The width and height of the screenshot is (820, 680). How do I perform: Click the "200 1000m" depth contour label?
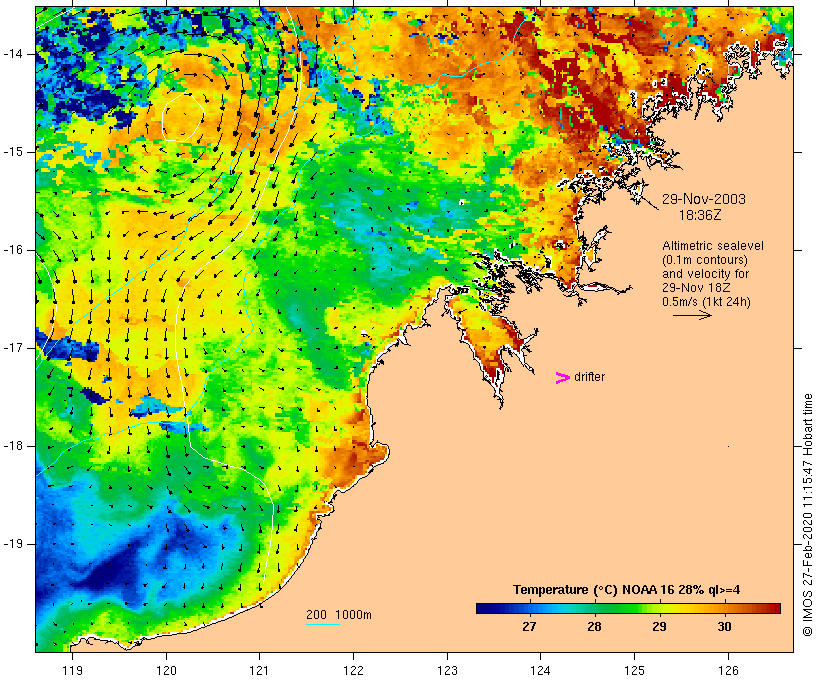tap(339, 615)
